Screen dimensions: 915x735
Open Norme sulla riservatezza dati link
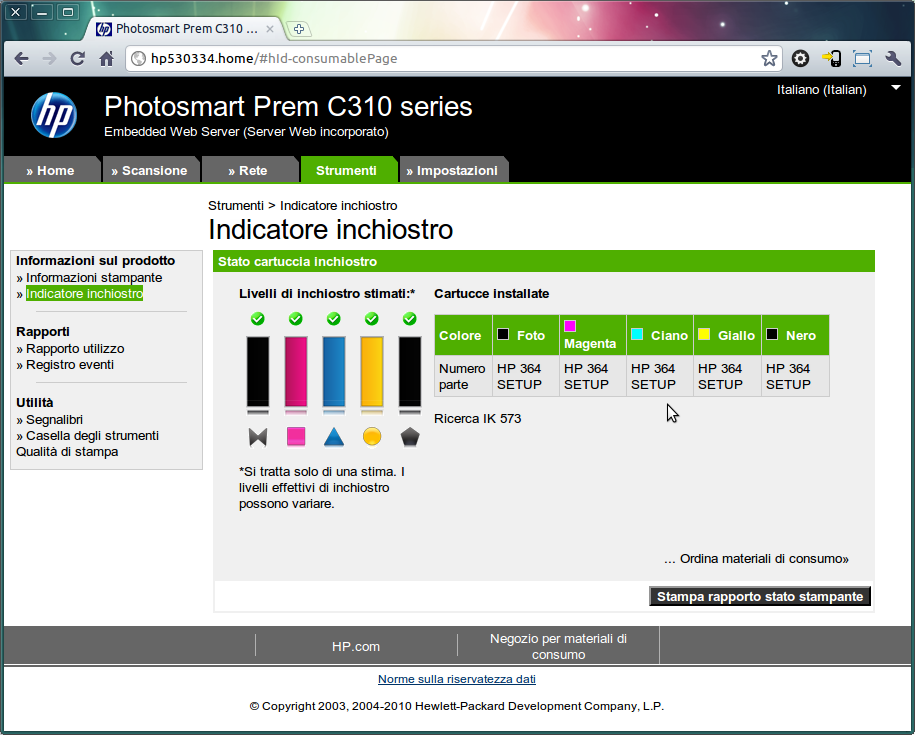tap(457, 679)
